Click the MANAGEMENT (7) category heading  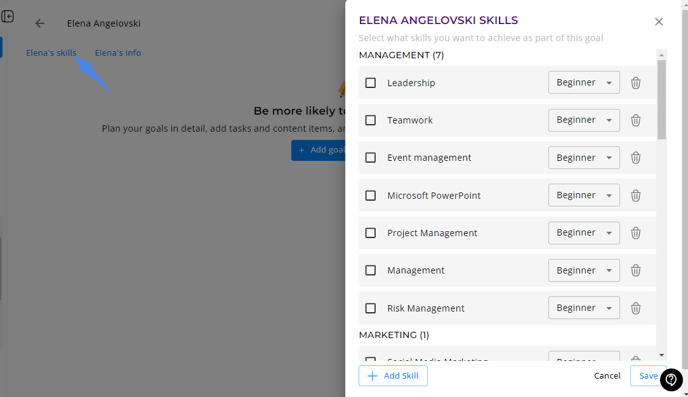[x=401, y=55]
